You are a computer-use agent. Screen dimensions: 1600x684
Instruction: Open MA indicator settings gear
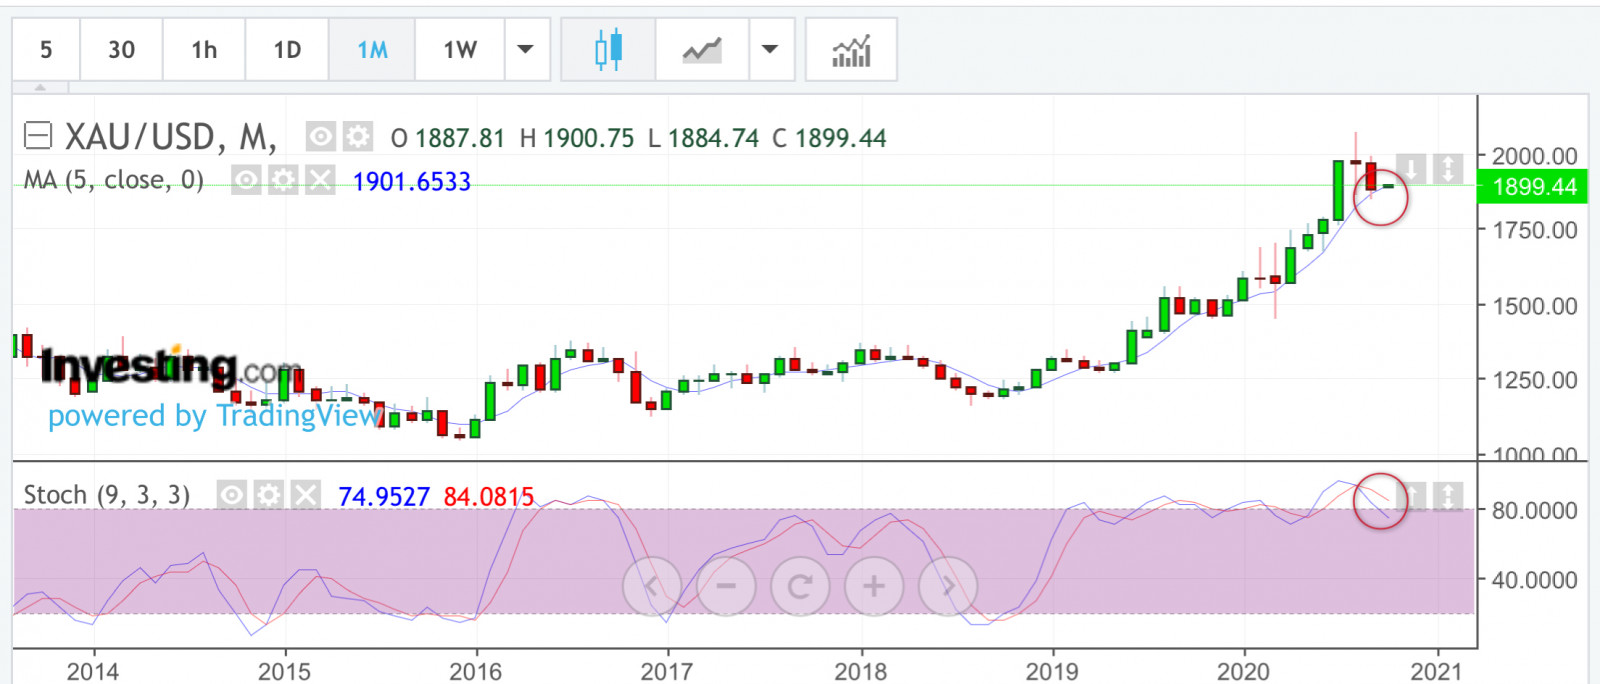[x=284, y=180]
